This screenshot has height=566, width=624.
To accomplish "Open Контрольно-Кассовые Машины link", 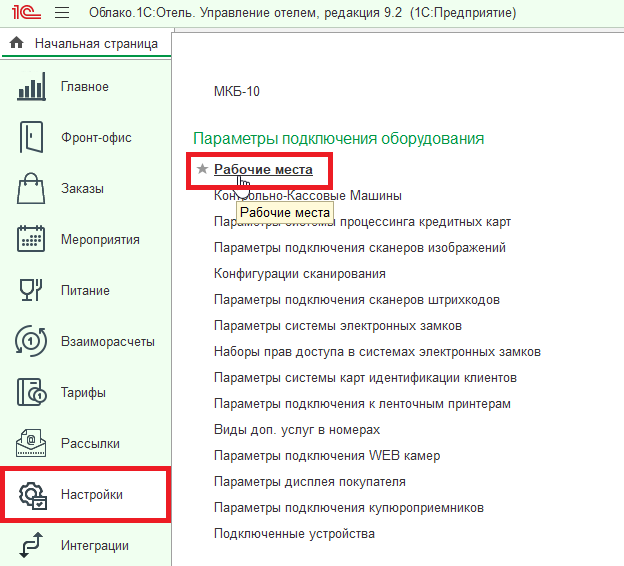I will (308, 195).
